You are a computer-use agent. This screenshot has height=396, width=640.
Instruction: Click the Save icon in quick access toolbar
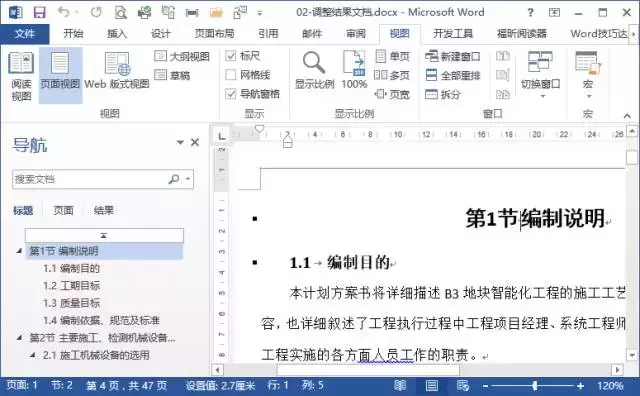39,13
